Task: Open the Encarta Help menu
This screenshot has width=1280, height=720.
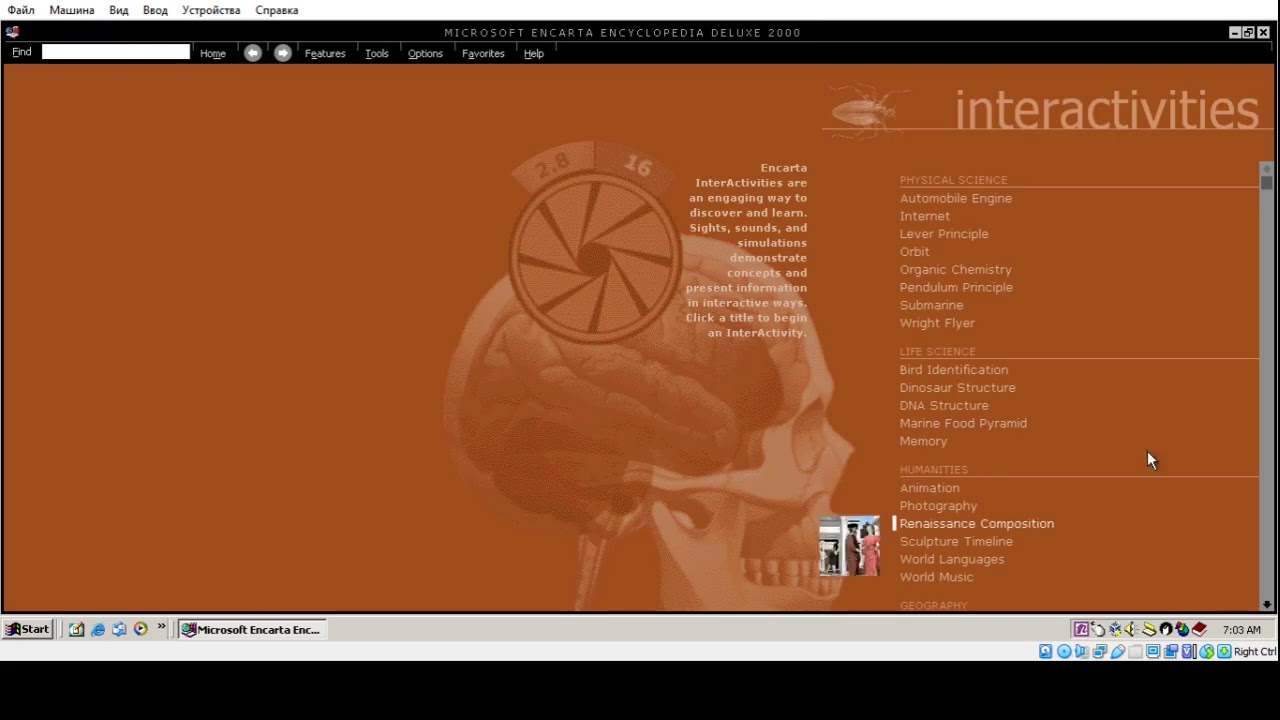Action: (x=534, y=53)
